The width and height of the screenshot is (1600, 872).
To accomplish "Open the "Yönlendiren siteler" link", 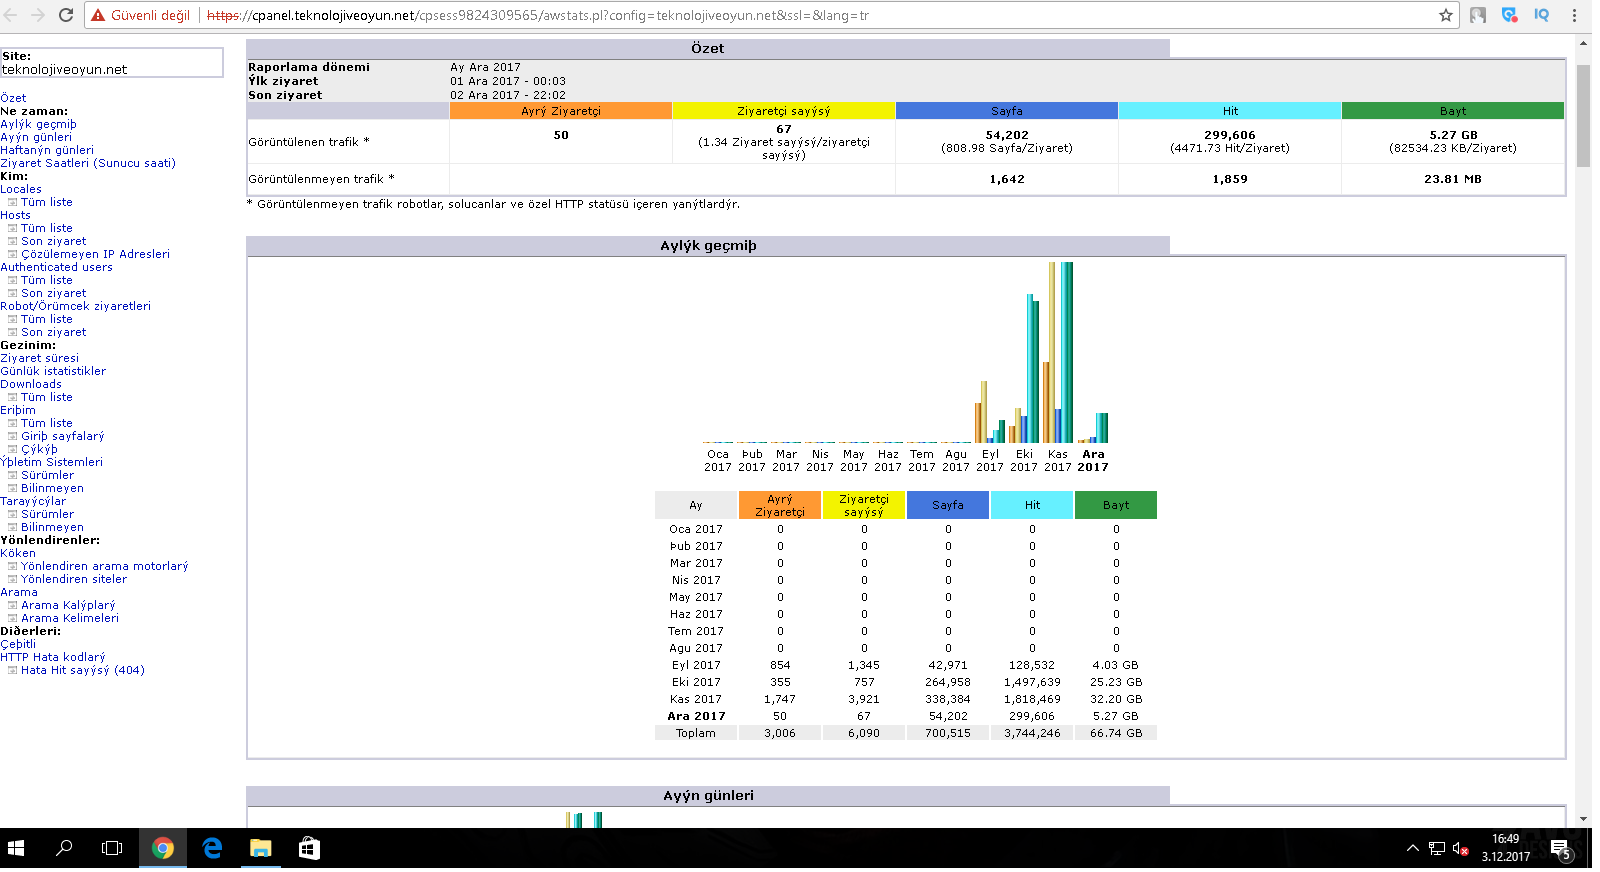I will coord(74,579).
